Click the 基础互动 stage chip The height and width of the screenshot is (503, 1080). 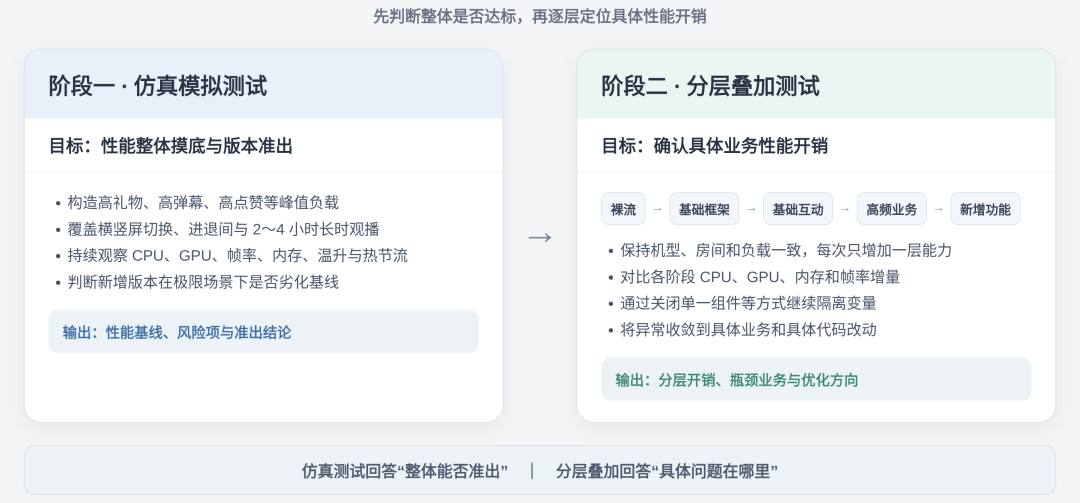[798, 209]
